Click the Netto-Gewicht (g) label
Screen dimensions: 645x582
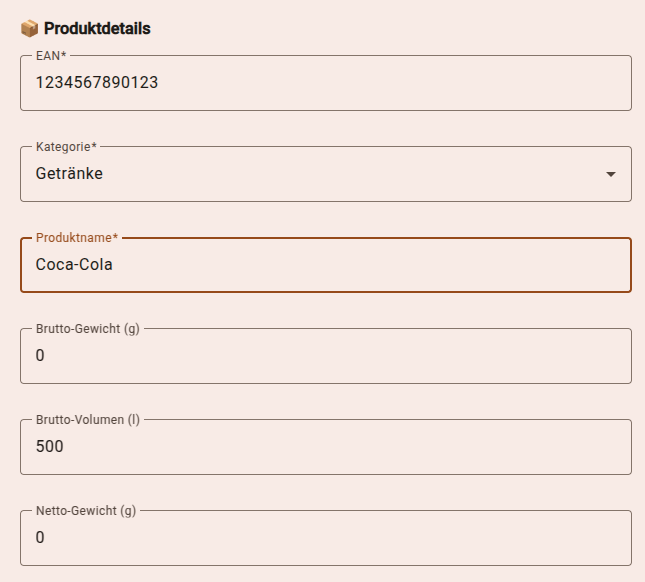(86, 511)
